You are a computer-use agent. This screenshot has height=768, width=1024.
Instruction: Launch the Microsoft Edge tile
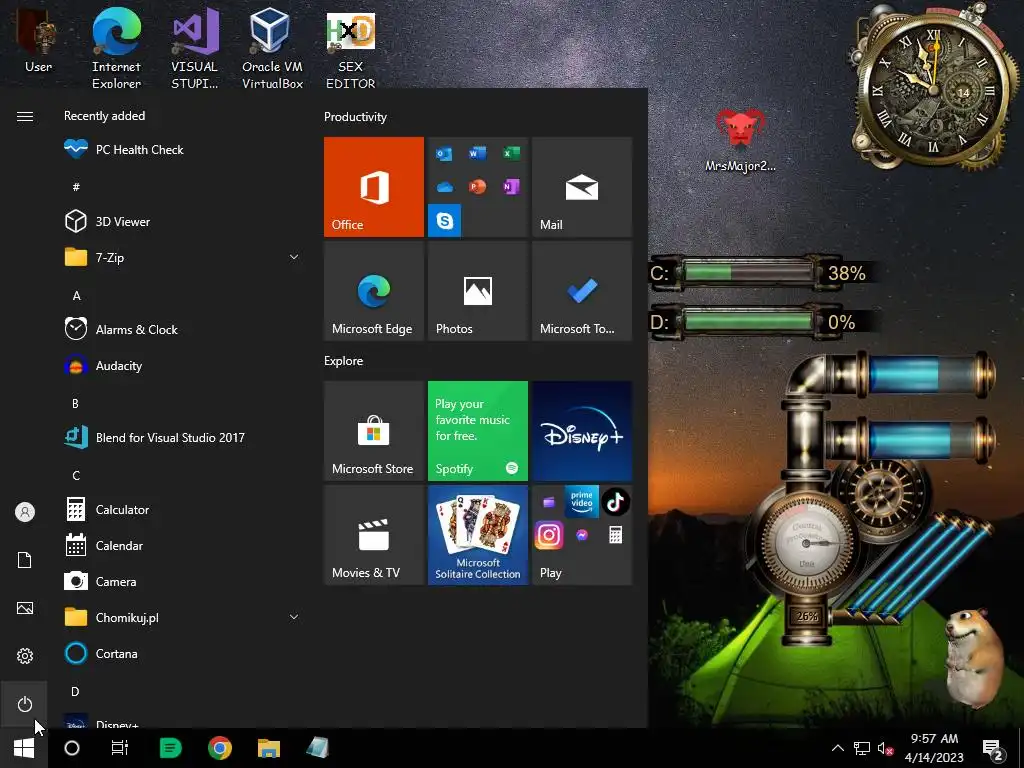click(x=374, y=291)
